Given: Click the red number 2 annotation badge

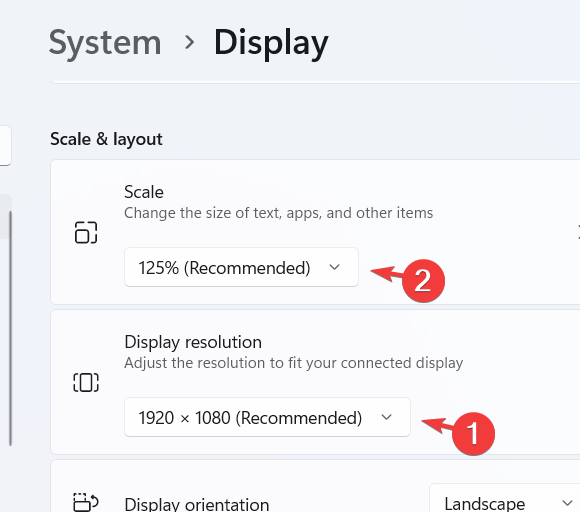Looking at the screenshot, I should coord(423,280).
